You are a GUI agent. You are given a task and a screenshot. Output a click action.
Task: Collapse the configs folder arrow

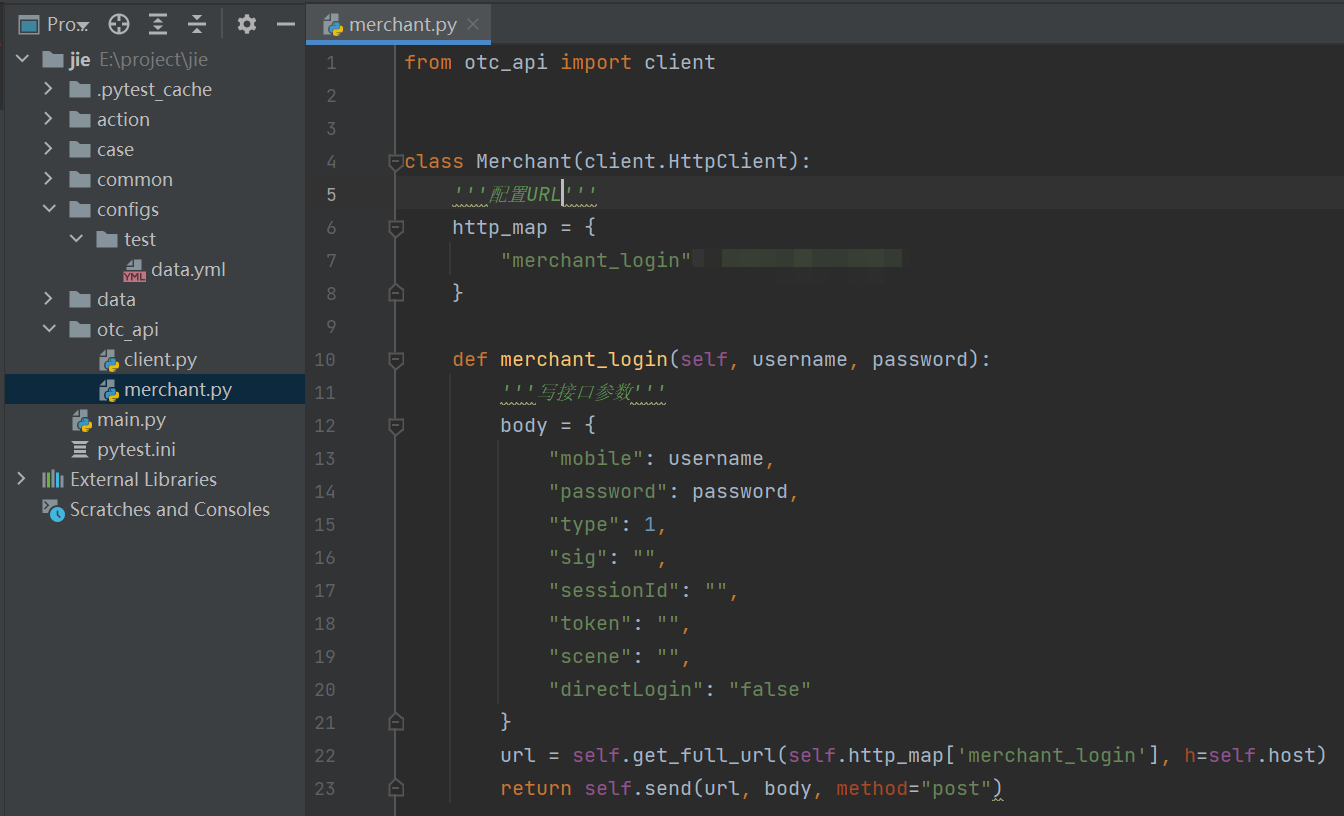(48, 210)
